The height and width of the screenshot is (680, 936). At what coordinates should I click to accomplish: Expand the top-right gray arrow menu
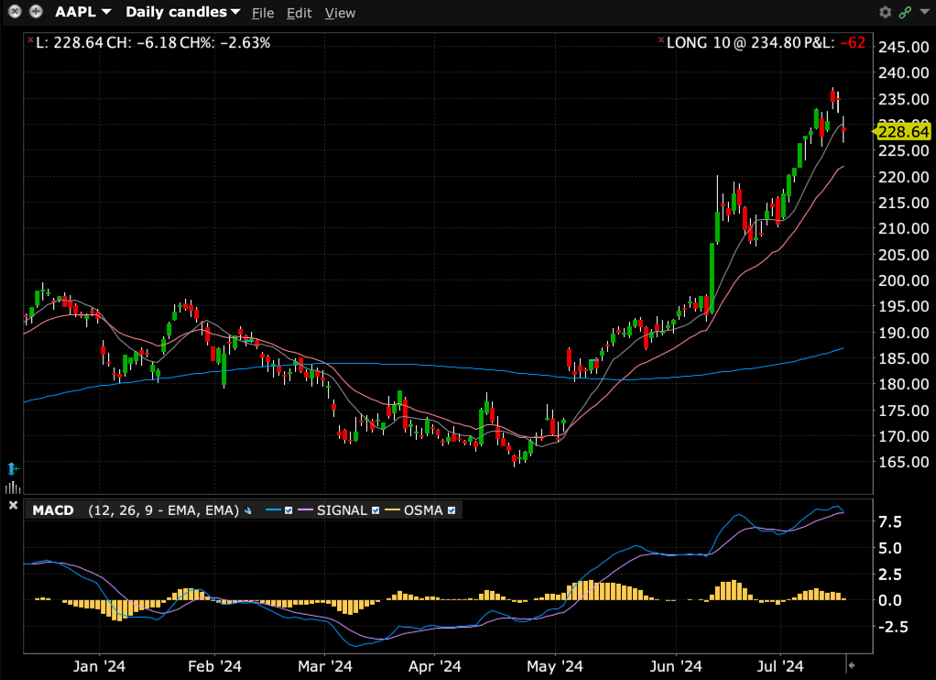coord(924,12)
